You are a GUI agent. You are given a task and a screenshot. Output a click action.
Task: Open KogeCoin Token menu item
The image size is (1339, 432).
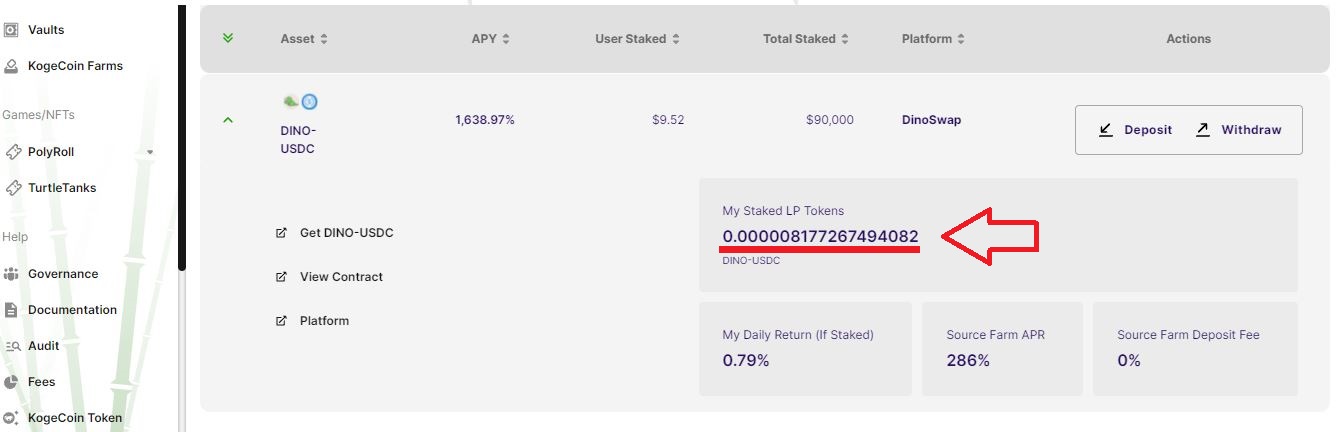pyautogui.click(x=74, y=418)
